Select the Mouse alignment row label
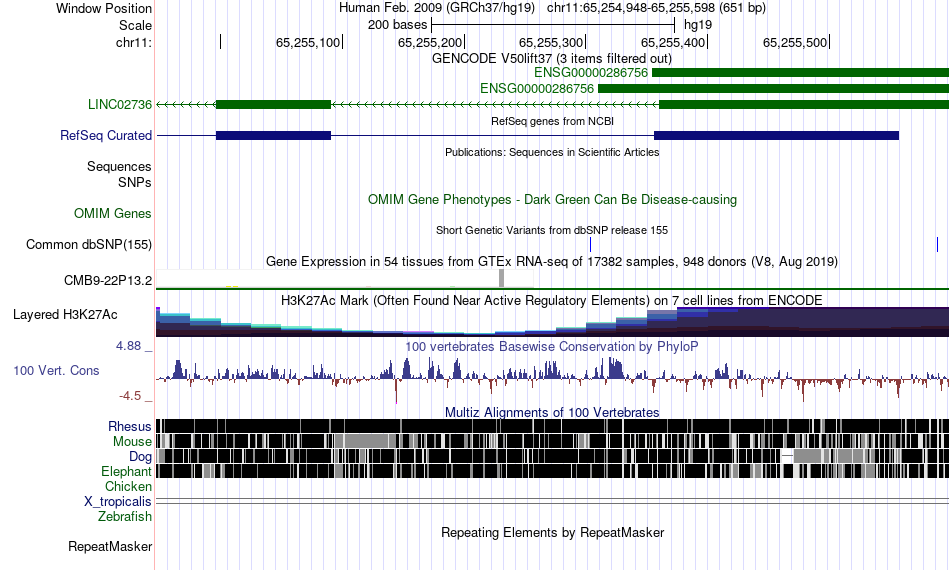The height and width of the screenshot is (570, 950). click(x=132, y=442)
